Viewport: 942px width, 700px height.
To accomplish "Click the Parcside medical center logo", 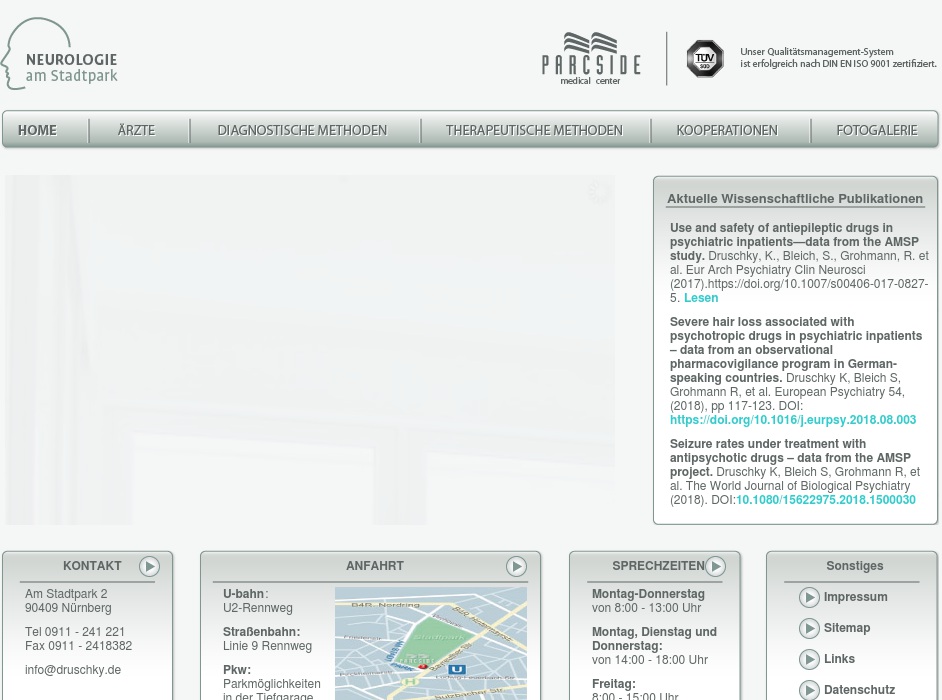I will (x=591, y=59).
